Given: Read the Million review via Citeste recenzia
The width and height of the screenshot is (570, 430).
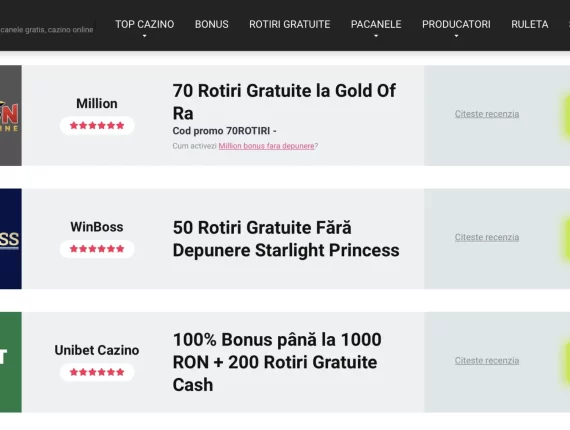Looking at the screenshot, I should 487,114.
